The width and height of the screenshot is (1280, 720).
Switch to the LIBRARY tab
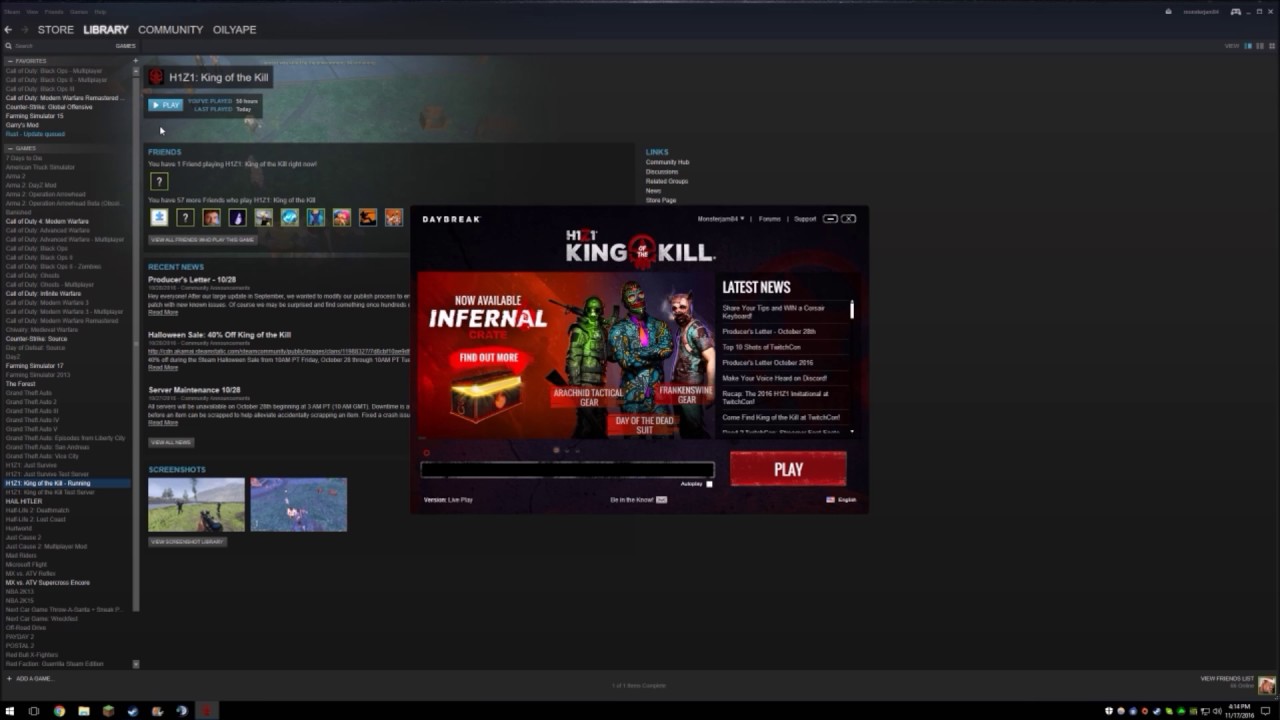(106, 30)
